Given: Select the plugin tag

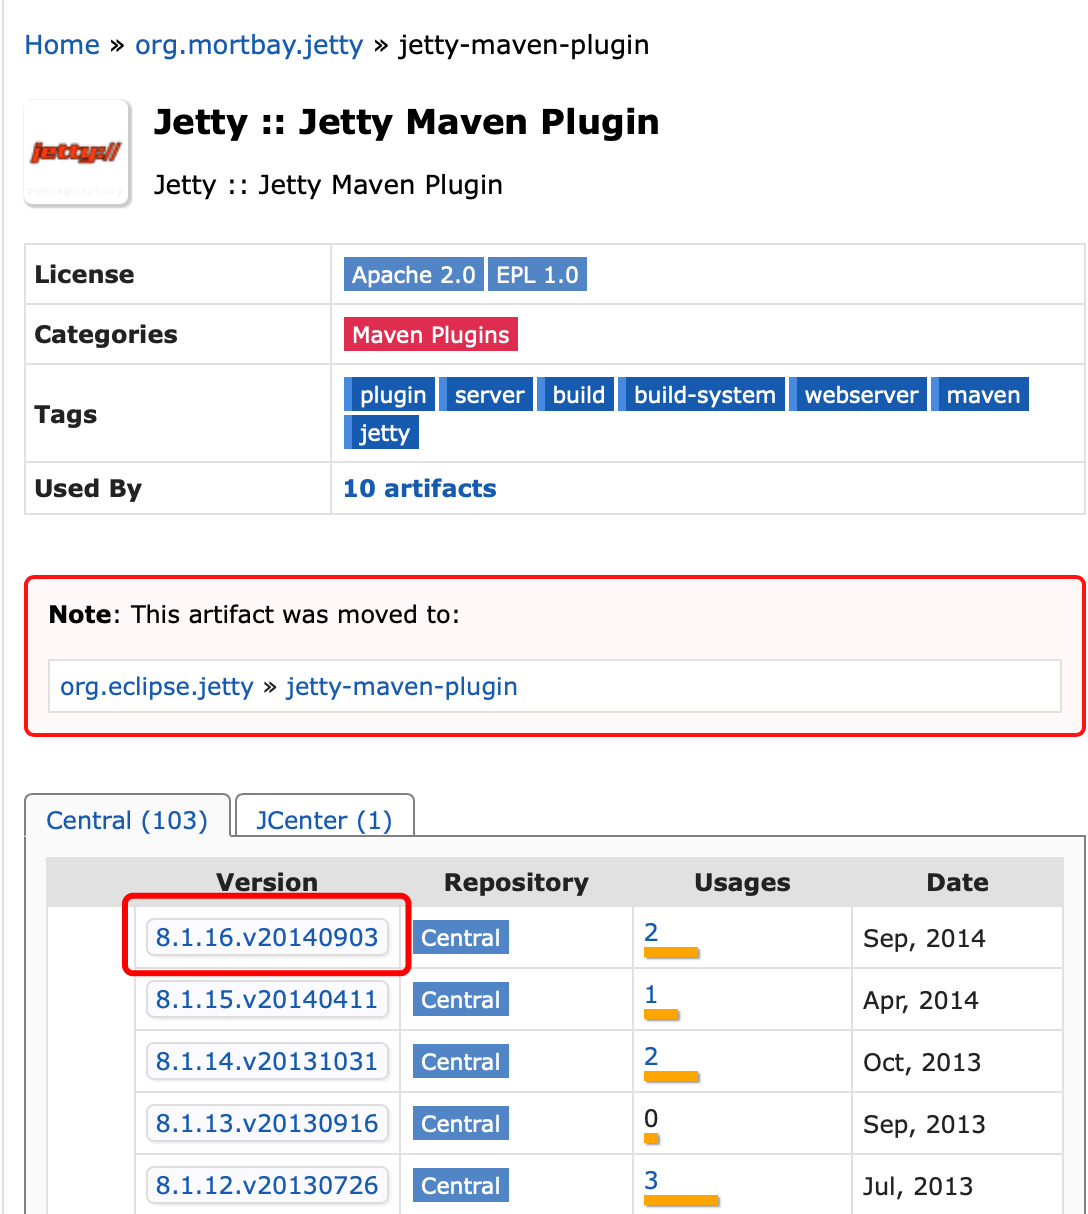Looking at the screenshot, I should pyautogui.click(x=391, y=395).
